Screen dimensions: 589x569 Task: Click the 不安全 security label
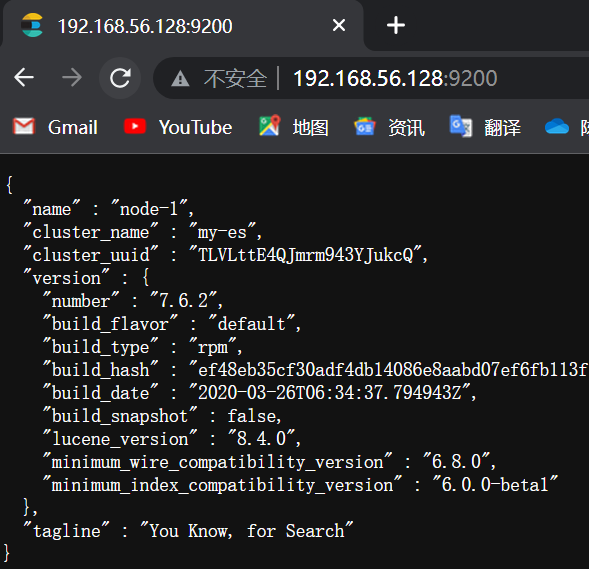pos(235,78)
